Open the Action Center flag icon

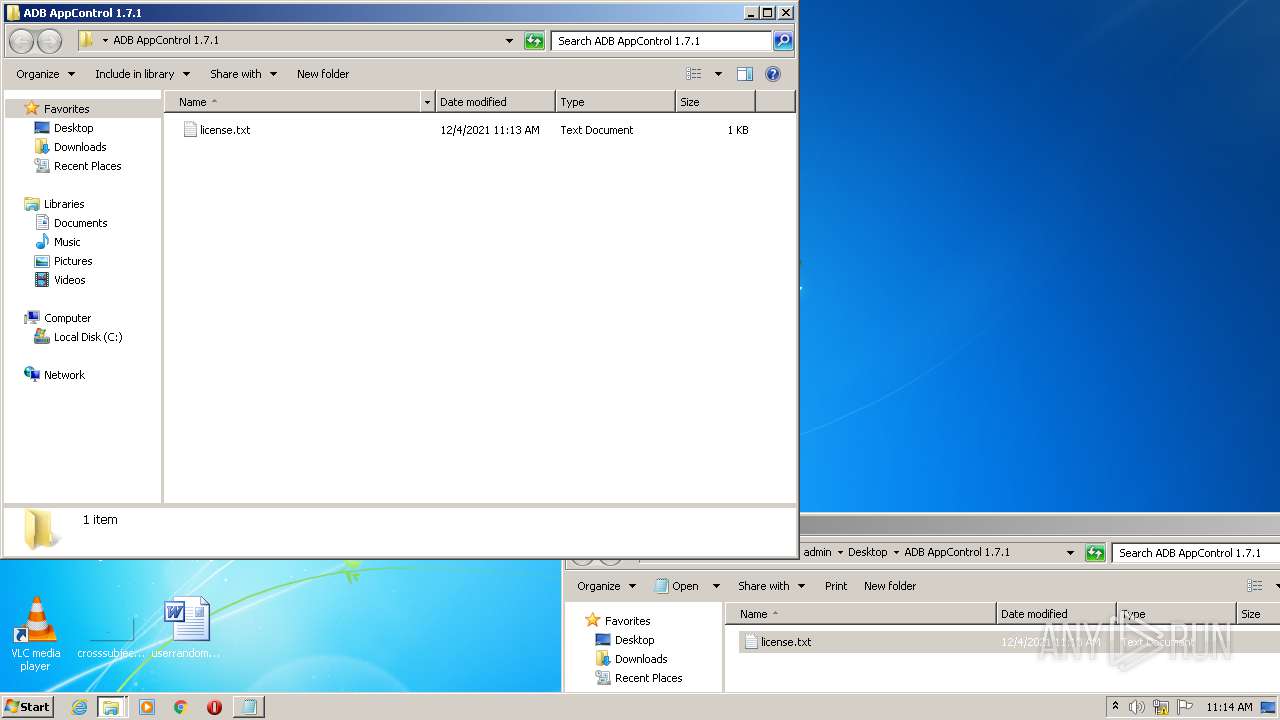[x=1185, y=707]
